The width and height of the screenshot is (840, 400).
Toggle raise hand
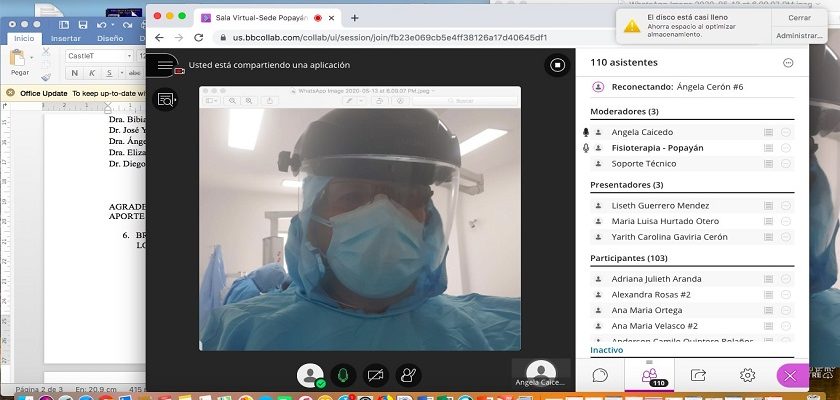click(408, 375)
